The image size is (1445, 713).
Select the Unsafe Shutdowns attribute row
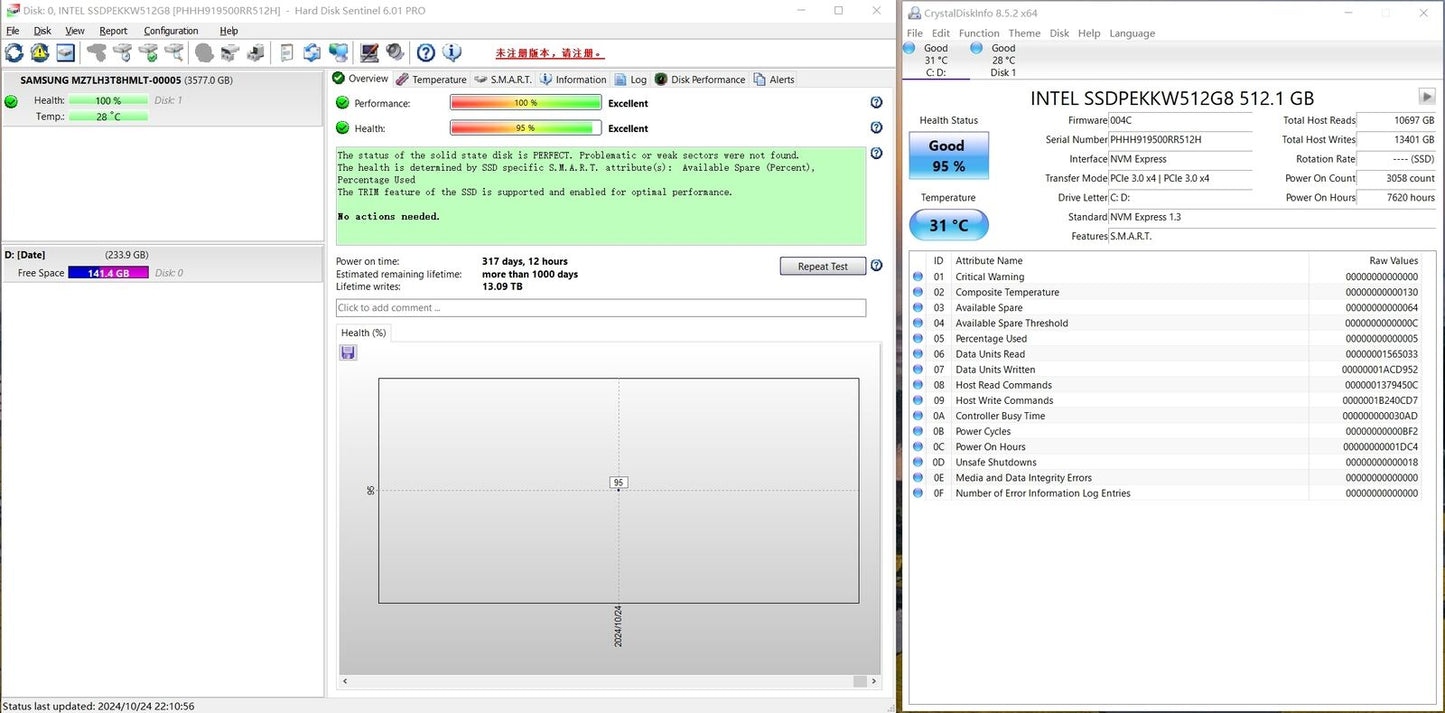(1165, 462)
